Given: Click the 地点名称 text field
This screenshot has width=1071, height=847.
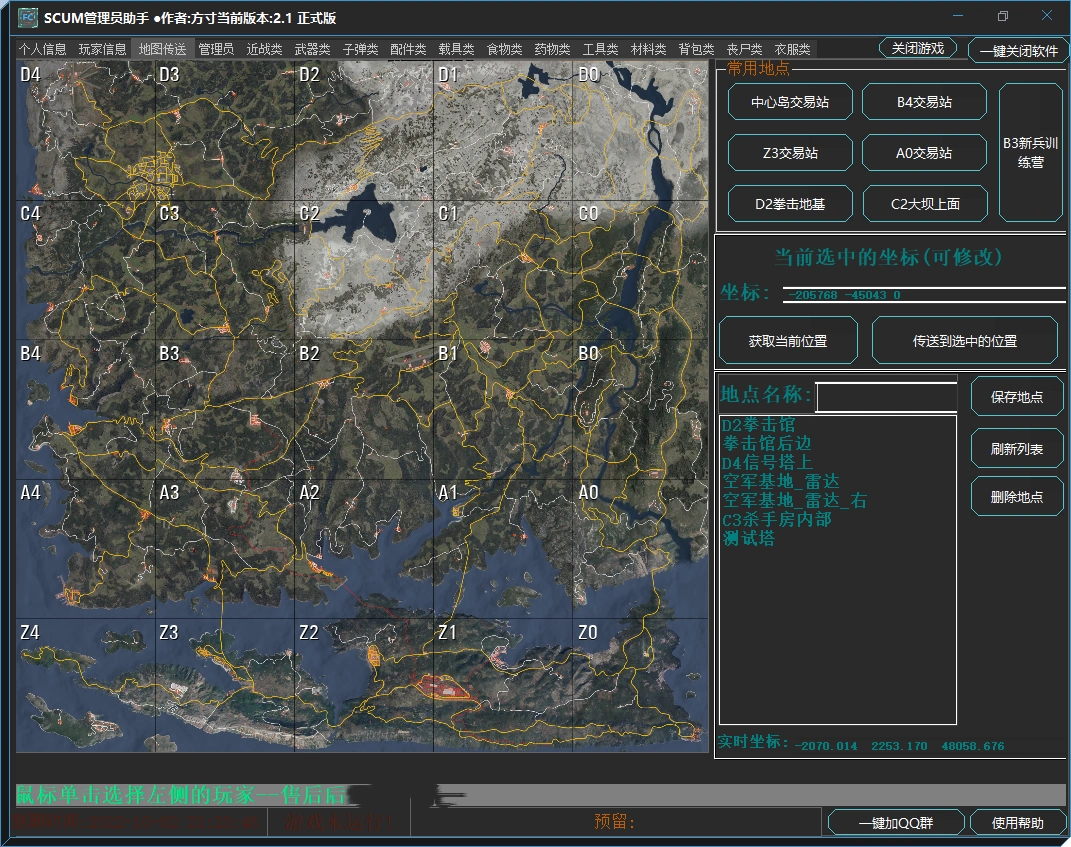Looking at the screenshot, I should [887, 397].
